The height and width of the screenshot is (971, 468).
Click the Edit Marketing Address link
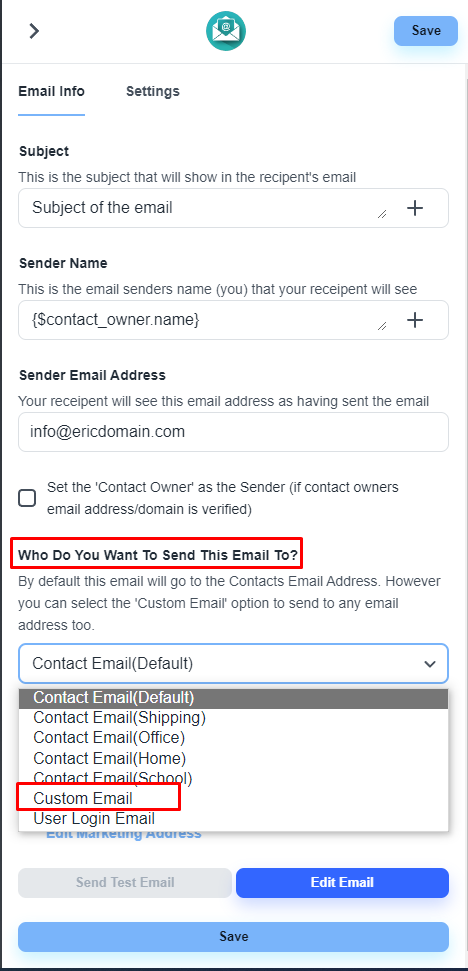pos(124,834)
